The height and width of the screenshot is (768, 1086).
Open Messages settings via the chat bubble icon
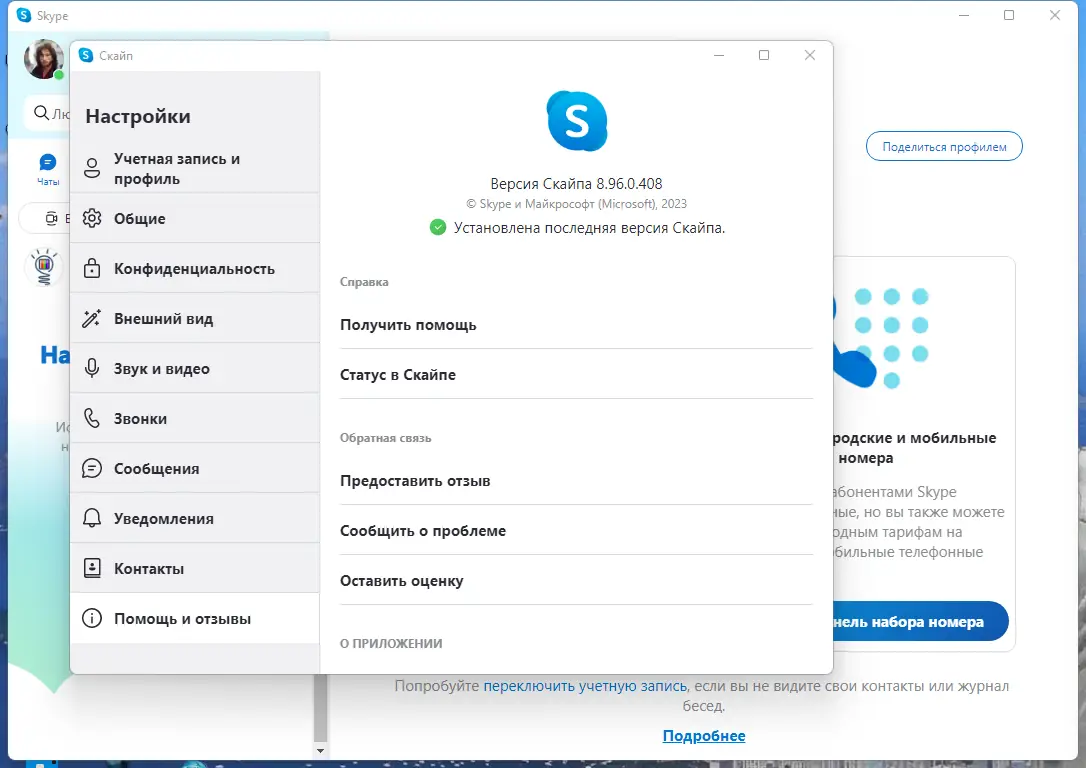pyautogui.click(x=92, y=468)
